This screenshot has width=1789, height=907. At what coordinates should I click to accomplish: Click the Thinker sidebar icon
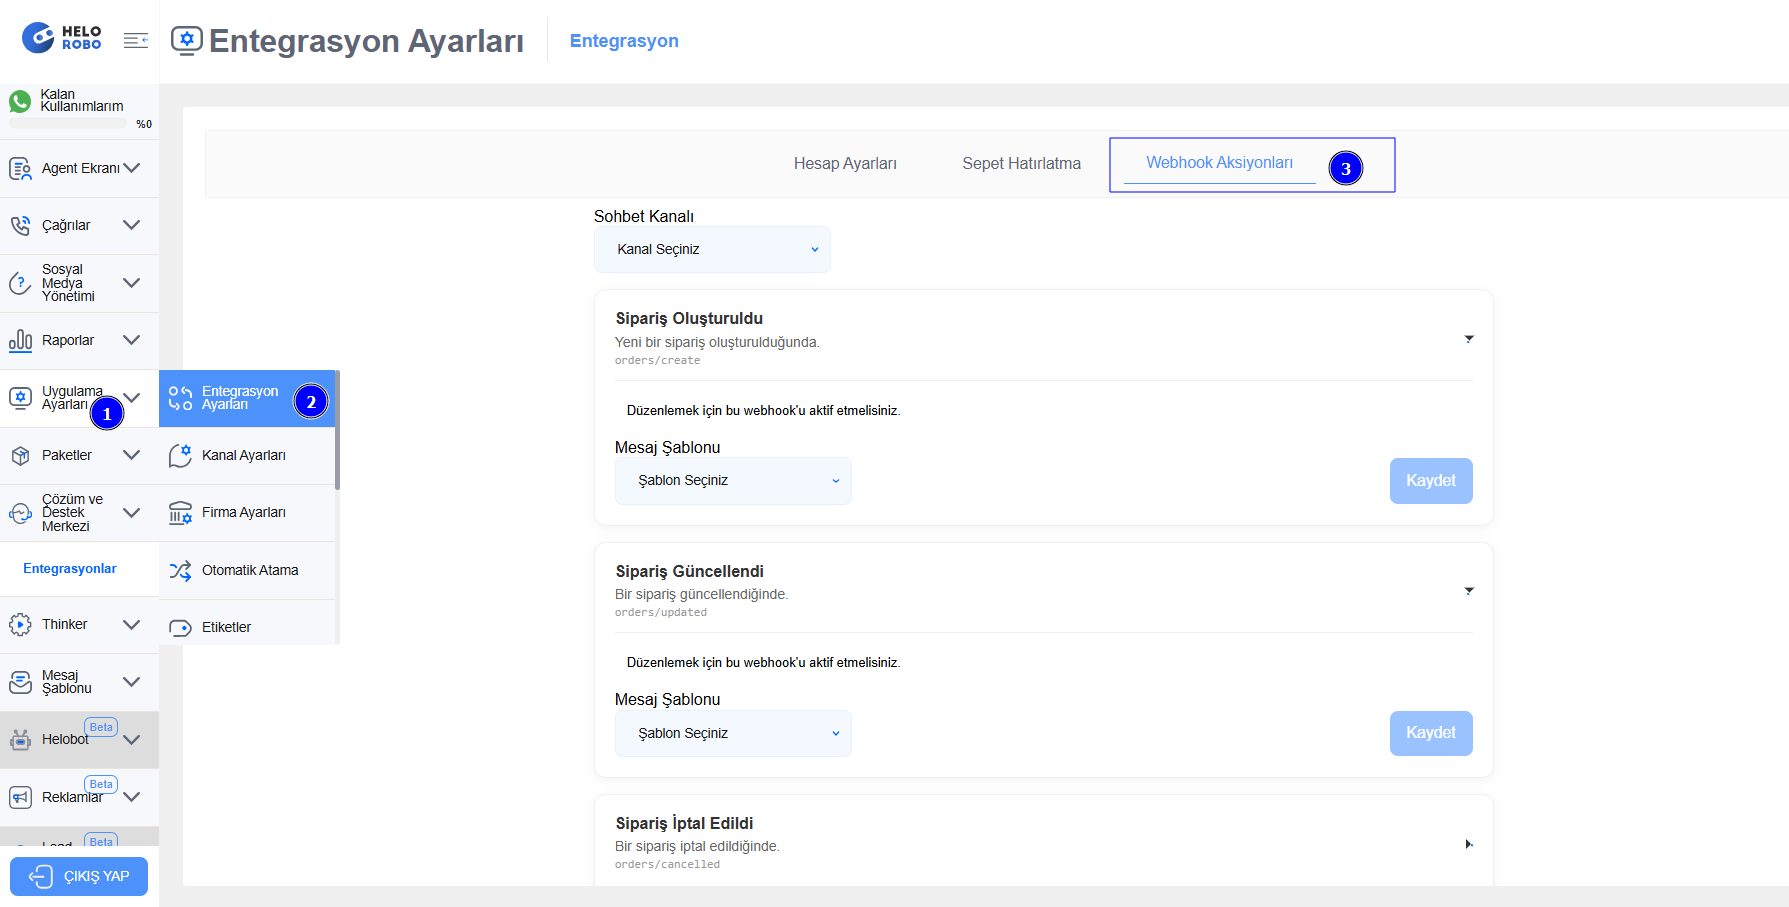point(20,624)
